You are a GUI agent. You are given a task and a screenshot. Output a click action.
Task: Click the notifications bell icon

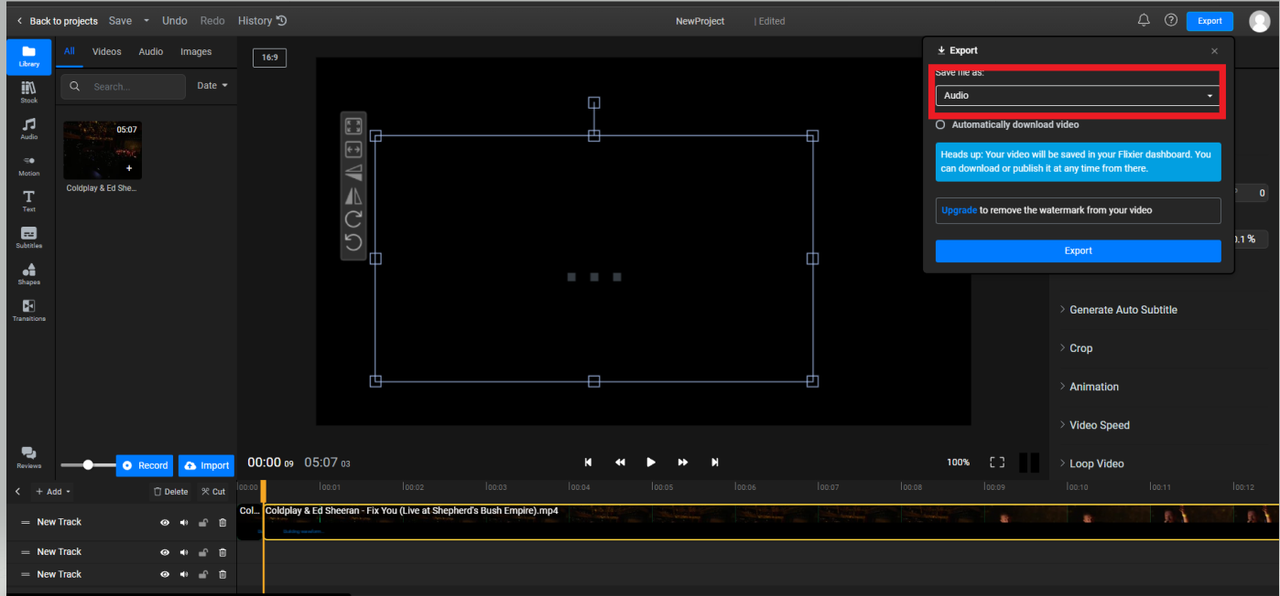point(1144,20)
